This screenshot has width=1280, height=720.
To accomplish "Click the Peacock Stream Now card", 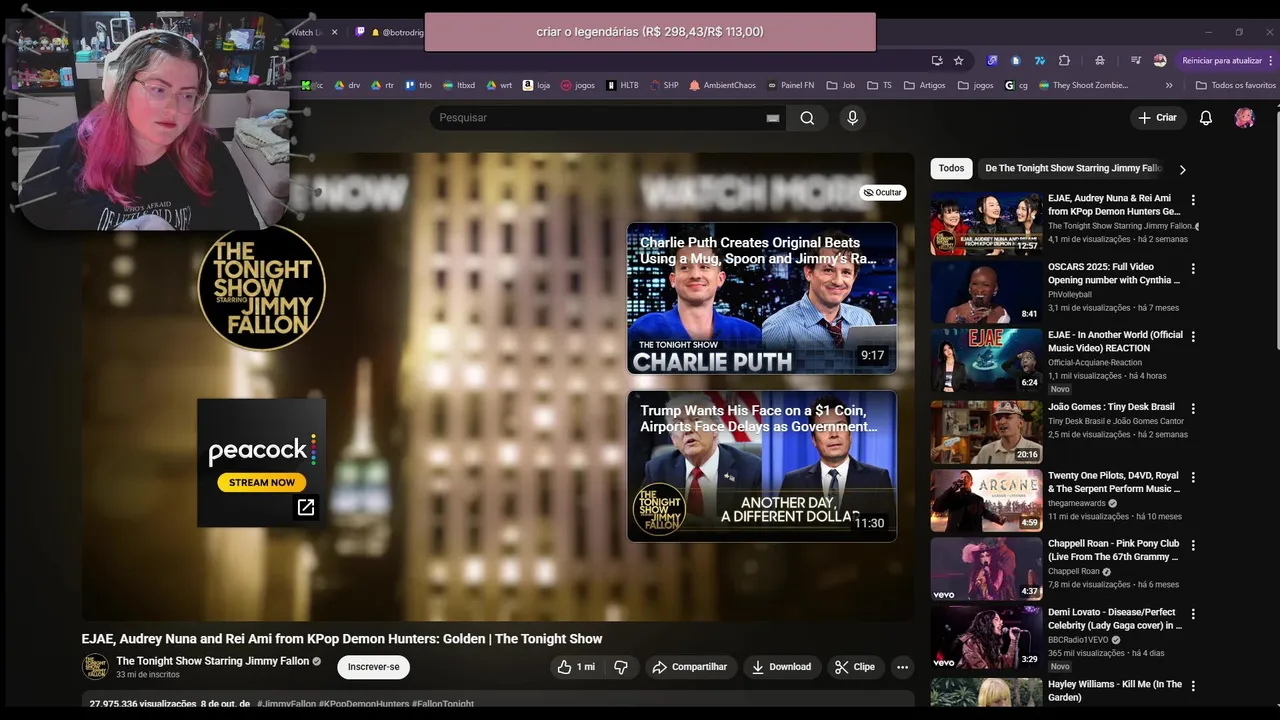I will (x=261, y=463).
